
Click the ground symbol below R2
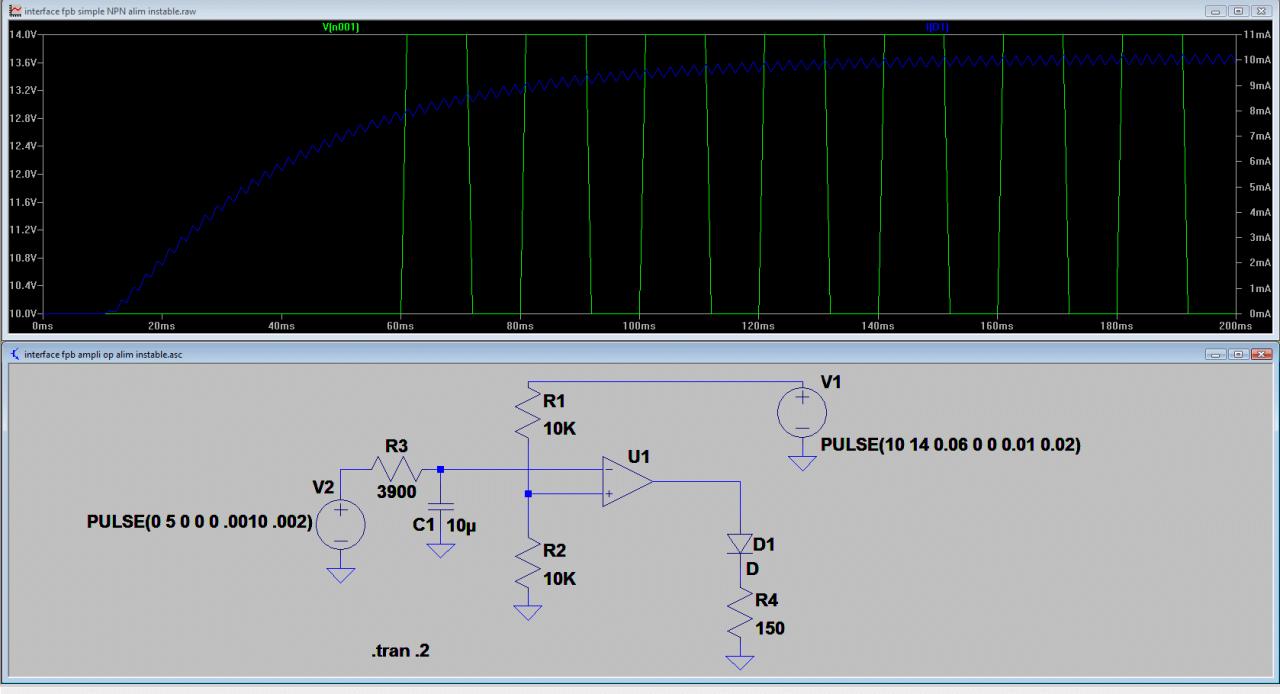[528, 612]
